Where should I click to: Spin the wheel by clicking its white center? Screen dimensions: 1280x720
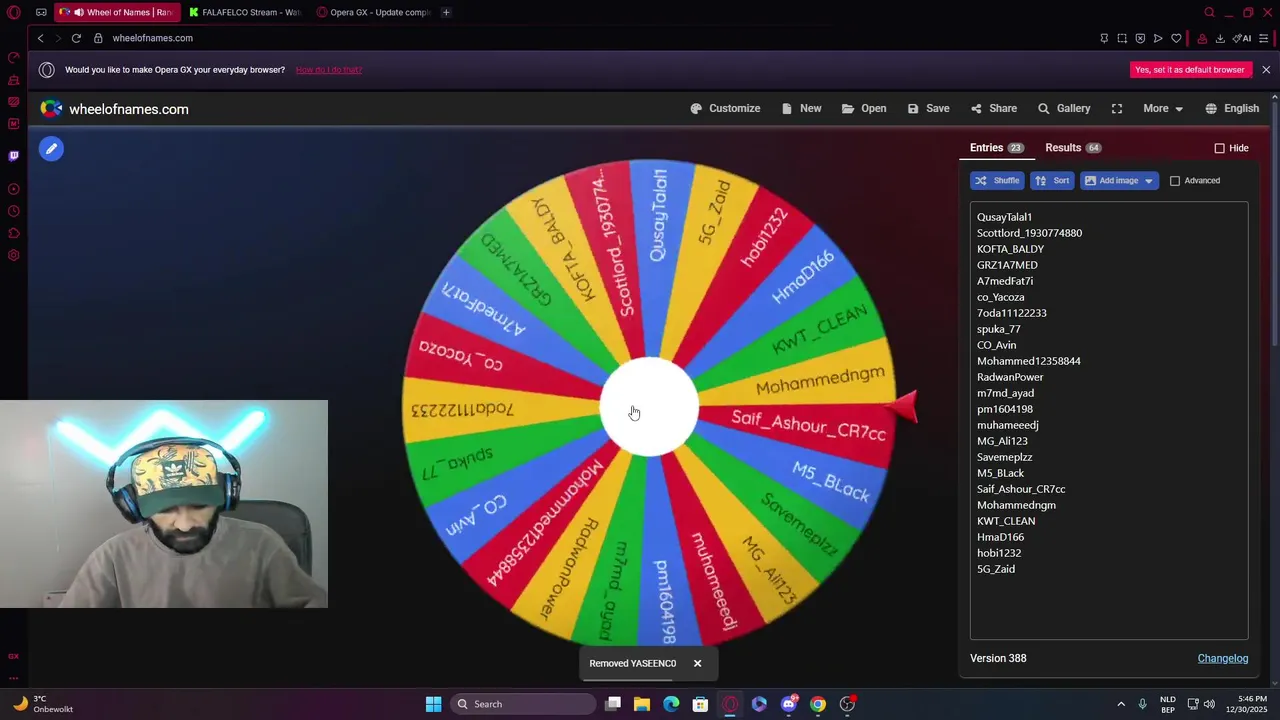click(x=649, y=408)
